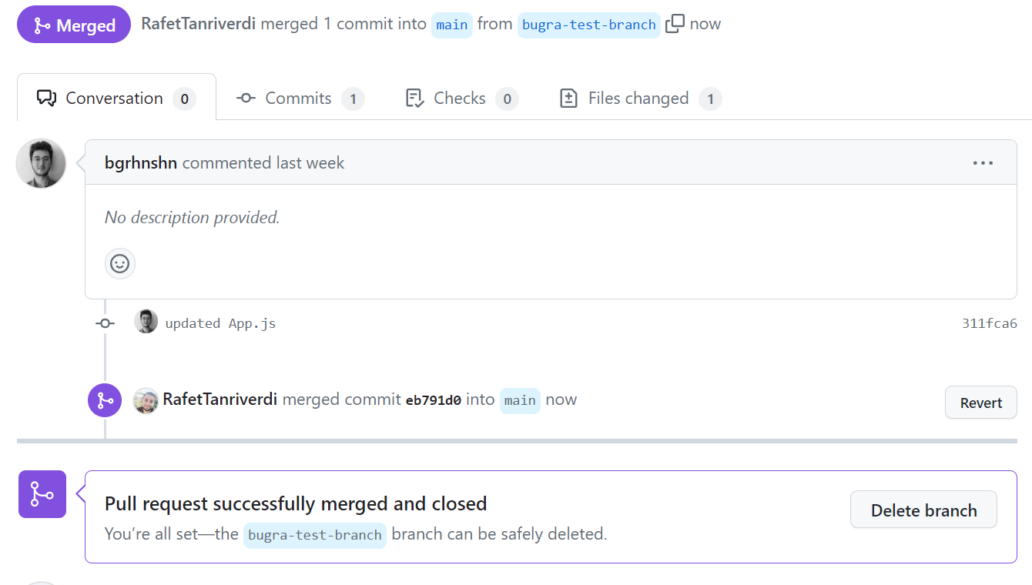
Task: Click the purple merge icon on timeline
Action: pyautogui.click(x=105, y=400)
